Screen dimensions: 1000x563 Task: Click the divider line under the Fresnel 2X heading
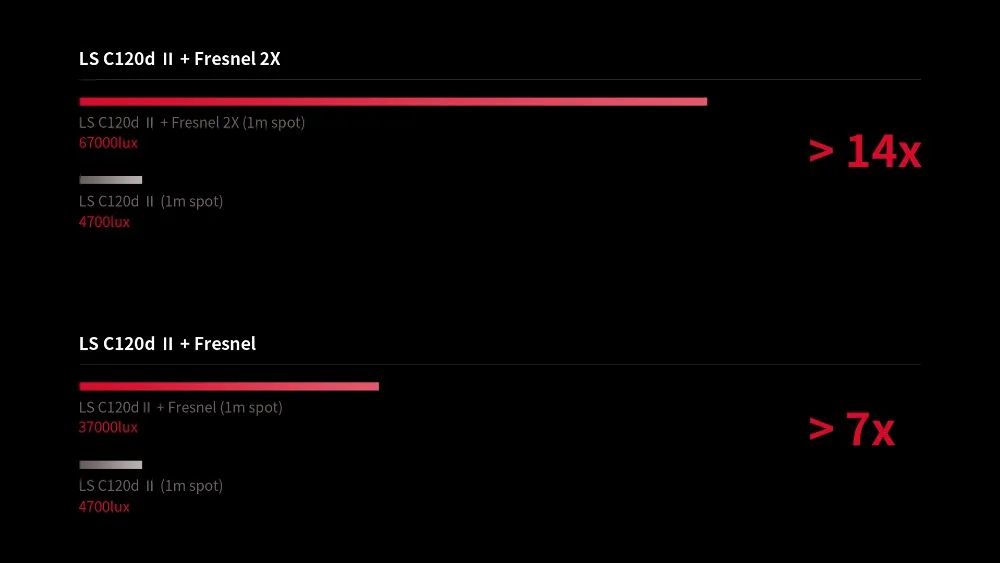pos(500,80)
